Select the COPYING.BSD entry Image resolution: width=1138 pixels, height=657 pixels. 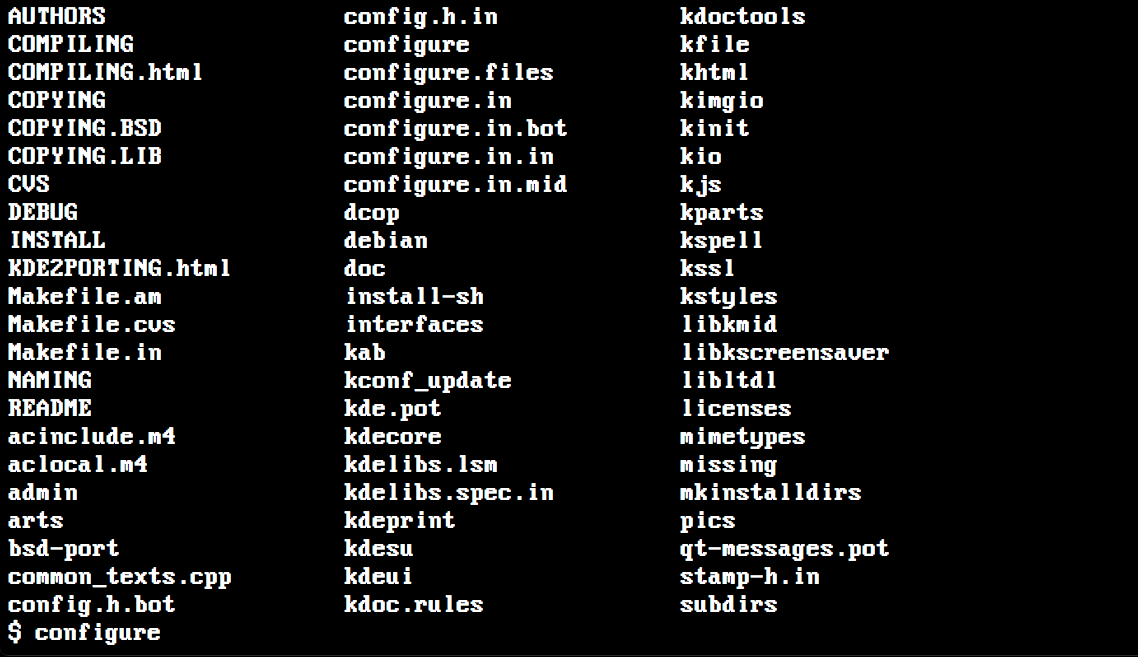point(85,128)
